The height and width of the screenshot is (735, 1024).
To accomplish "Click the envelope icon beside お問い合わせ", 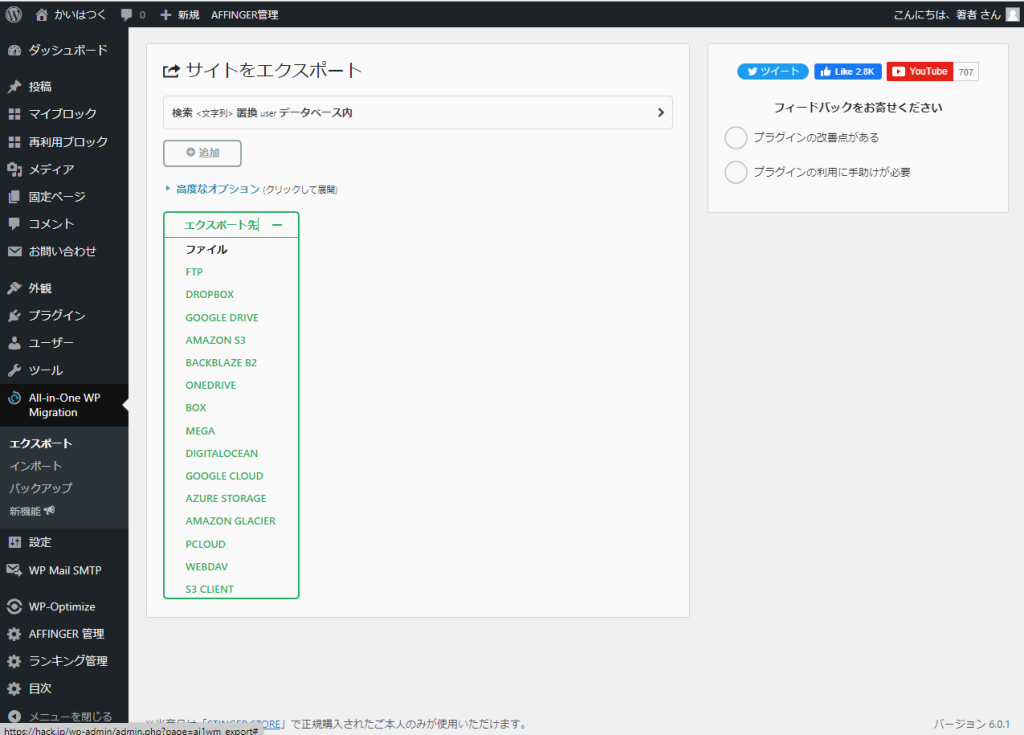I will click(x=14, y=252).
